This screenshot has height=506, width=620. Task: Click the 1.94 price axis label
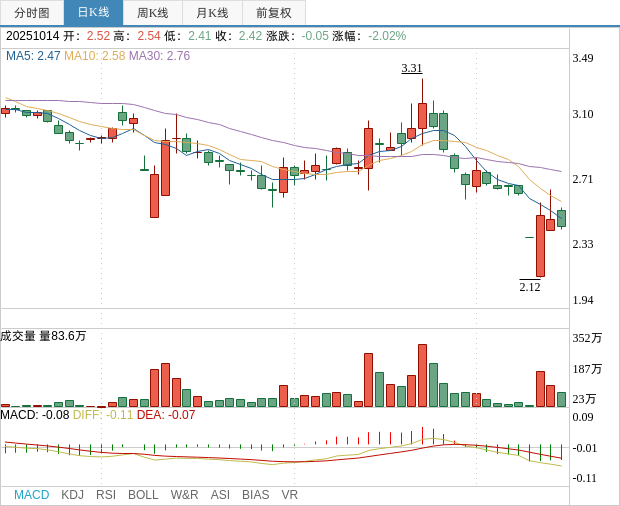click(583, 300)
